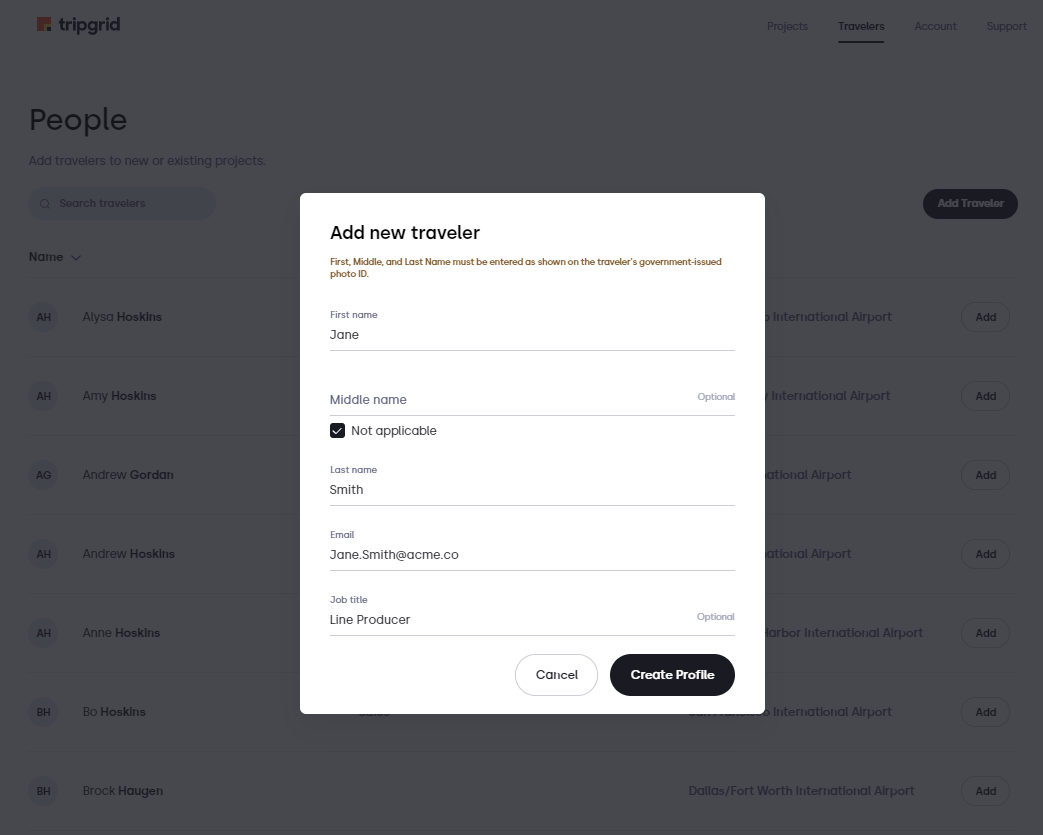Click Anne Hoskins' AH avatar icon
The width and height of the screenshot is (1043, 835).
43,633
